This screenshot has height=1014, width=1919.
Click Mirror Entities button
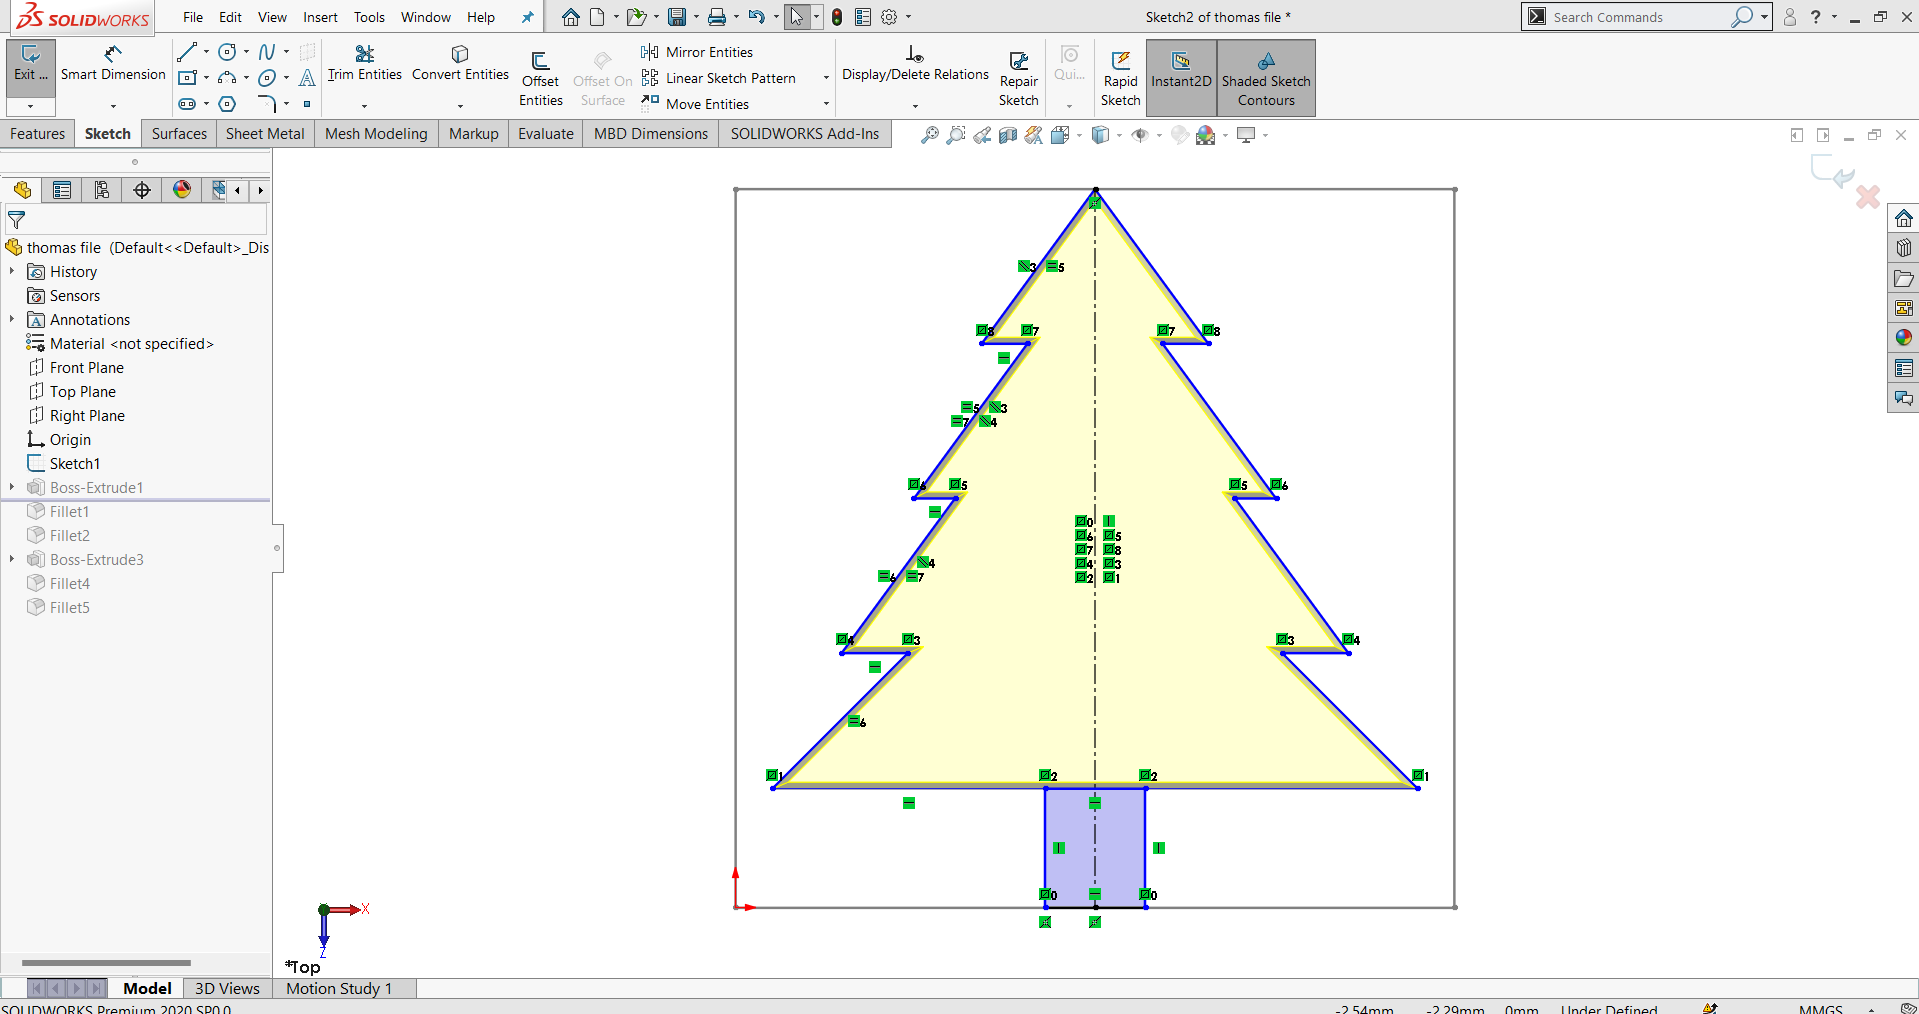click(x=698, y=52)
